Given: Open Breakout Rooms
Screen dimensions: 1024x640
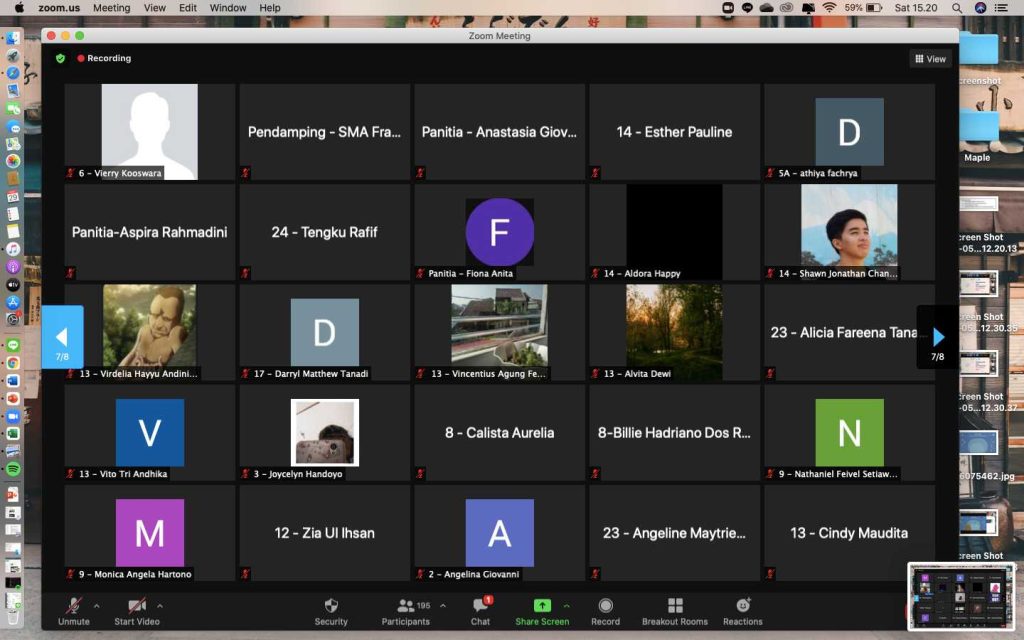Looking at the screenshot, I should [675, 606].
